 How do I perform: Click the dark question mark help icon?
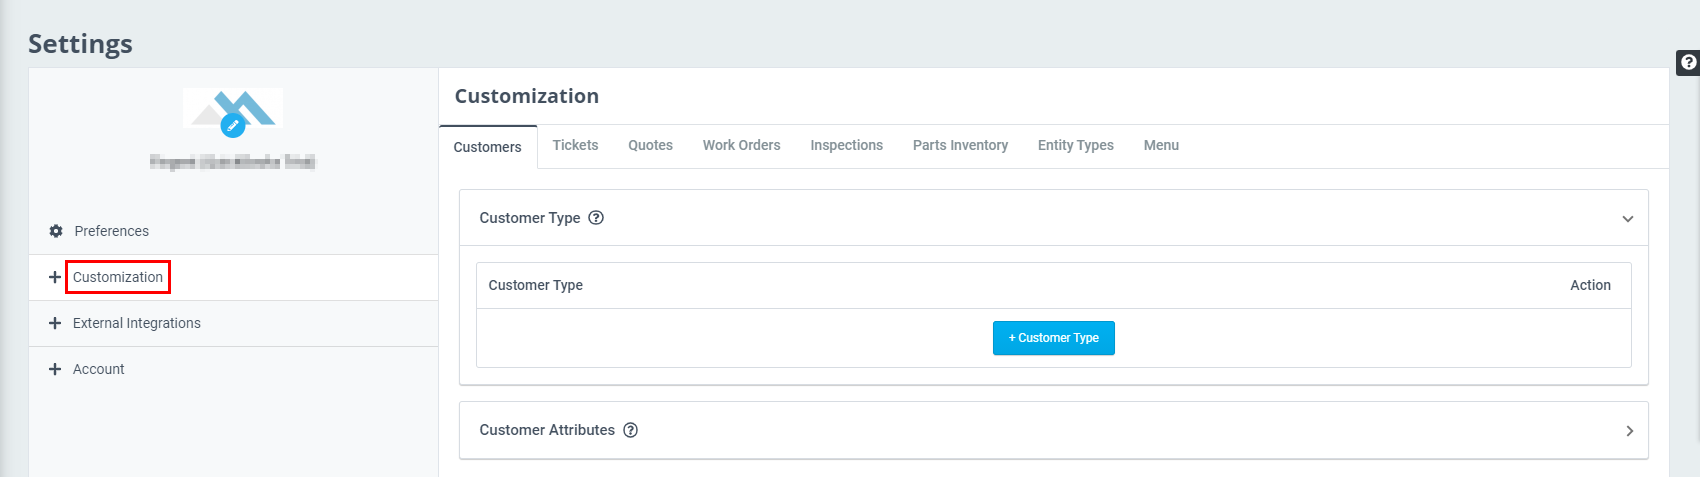1688,62
